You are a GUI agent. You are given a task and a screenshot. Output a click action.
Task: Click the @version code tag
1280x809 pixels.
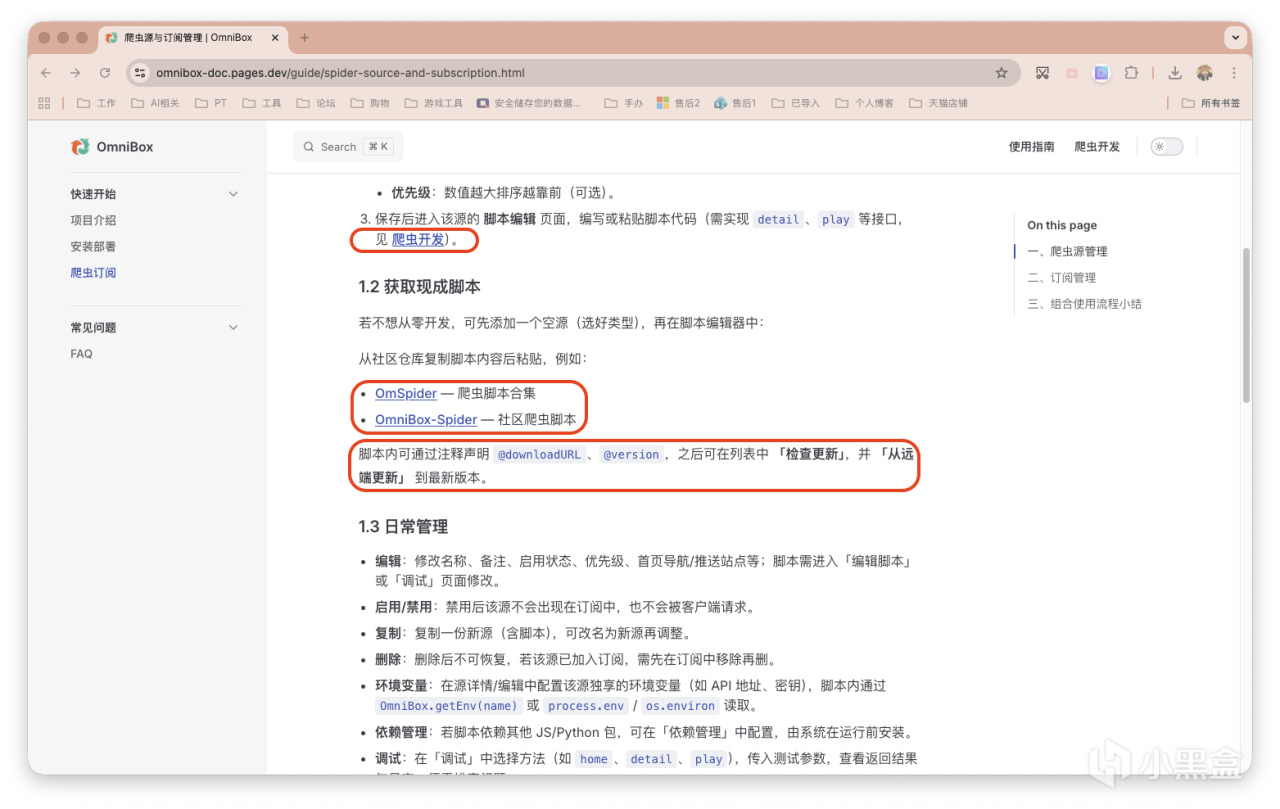(631, 454)
